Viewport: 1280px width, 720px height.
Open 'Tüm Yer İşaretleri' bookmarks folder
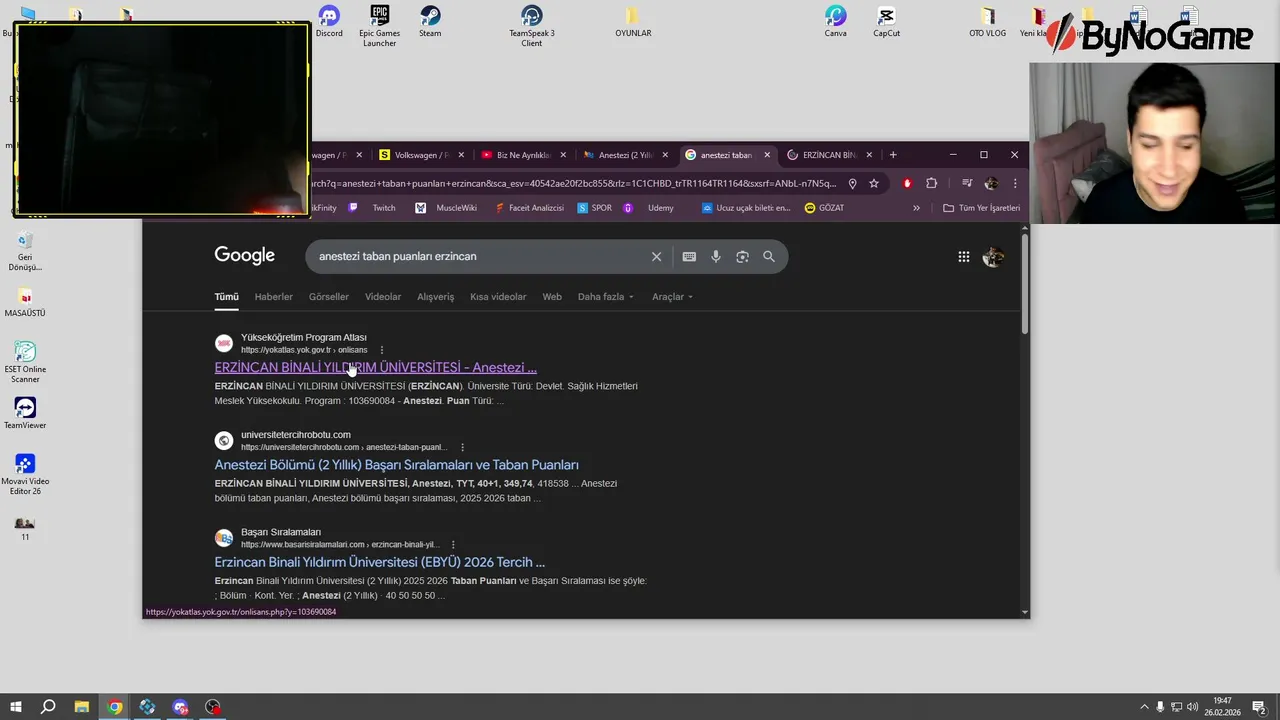tap(981, 208)
